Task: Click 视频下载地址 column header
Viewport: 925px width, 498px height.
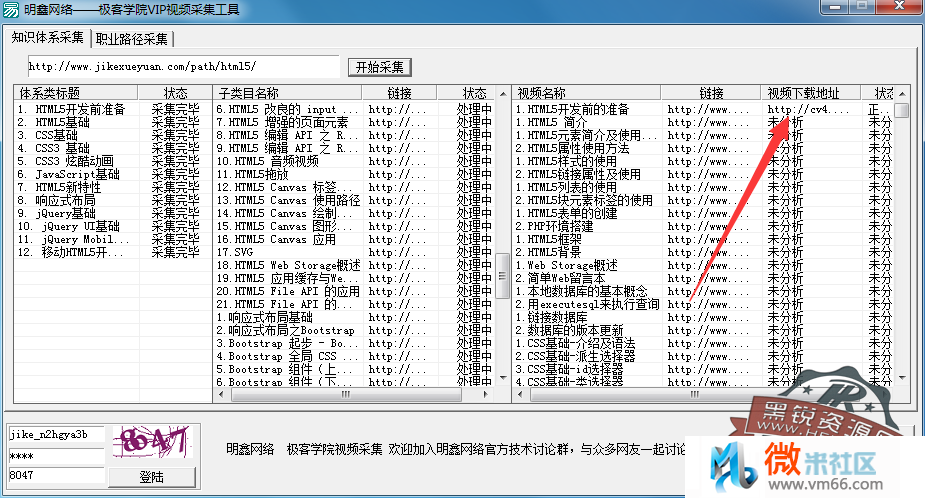Action: pos(809,93)
